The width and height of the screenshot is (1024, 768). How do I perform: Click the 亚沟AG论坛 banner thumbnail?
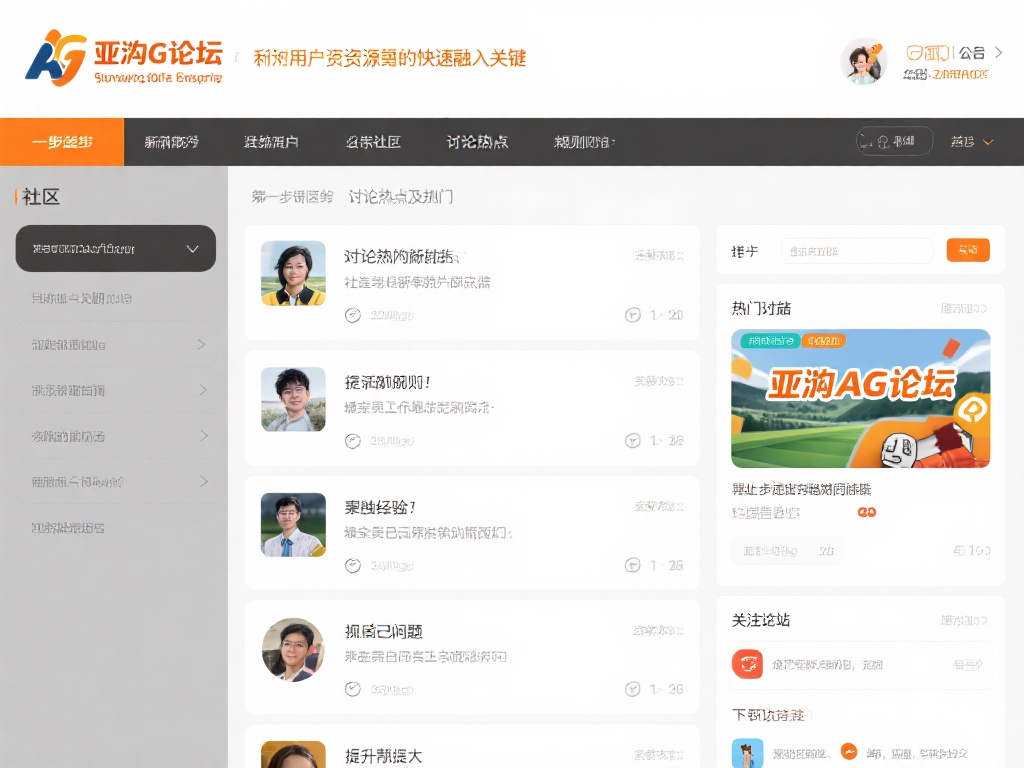pos(859,397)
